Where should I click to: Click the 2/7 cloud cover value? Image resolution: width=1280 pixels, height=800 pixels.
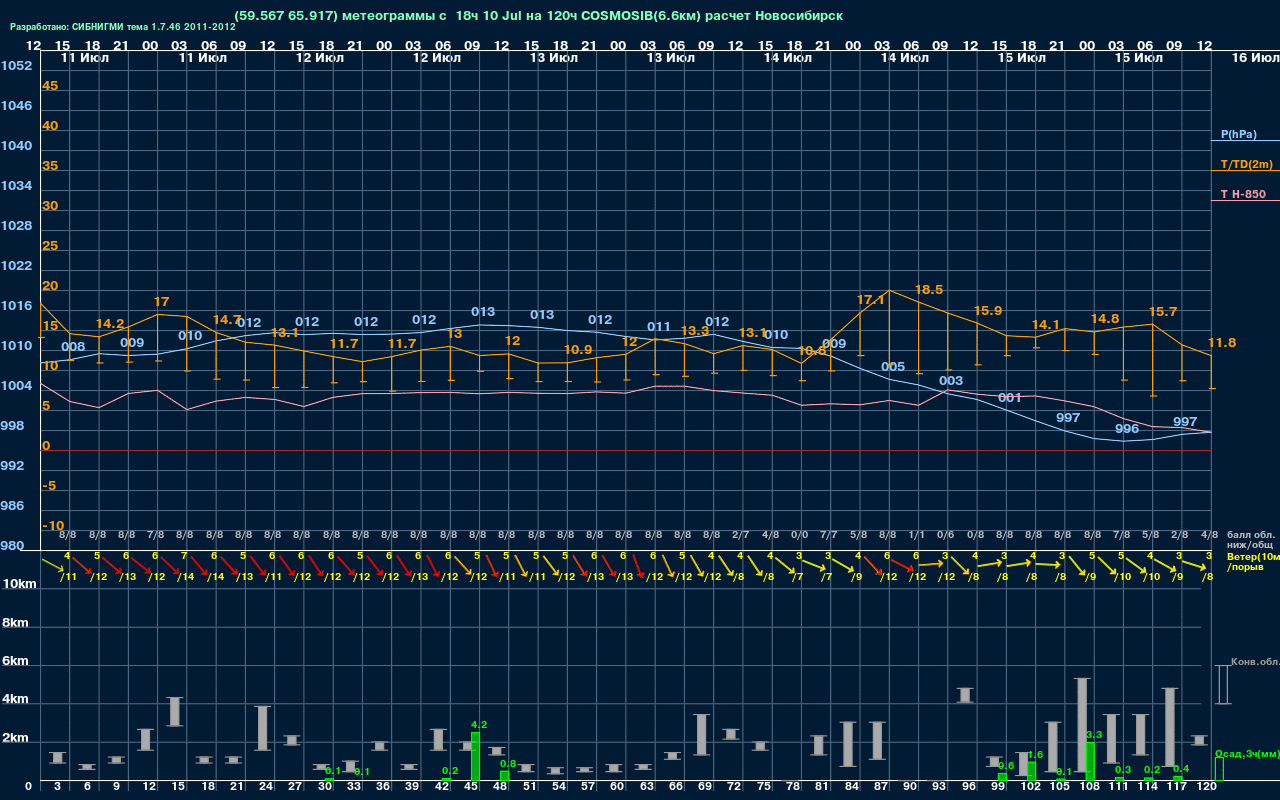pyautogui.click(x=741, y=536)
